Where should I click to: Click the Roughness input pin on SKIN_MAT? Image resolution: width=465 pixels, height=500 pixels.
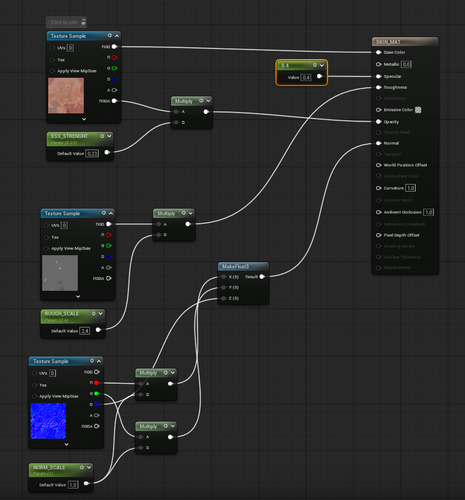[x=378, y=87]
